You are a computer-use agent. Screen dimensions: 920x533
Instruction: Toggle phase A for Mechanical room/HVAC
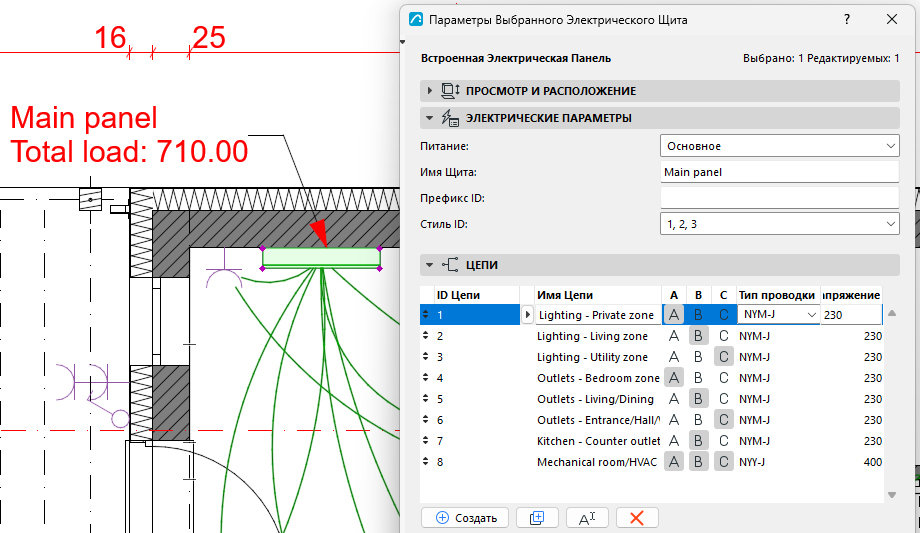[674, 462]
